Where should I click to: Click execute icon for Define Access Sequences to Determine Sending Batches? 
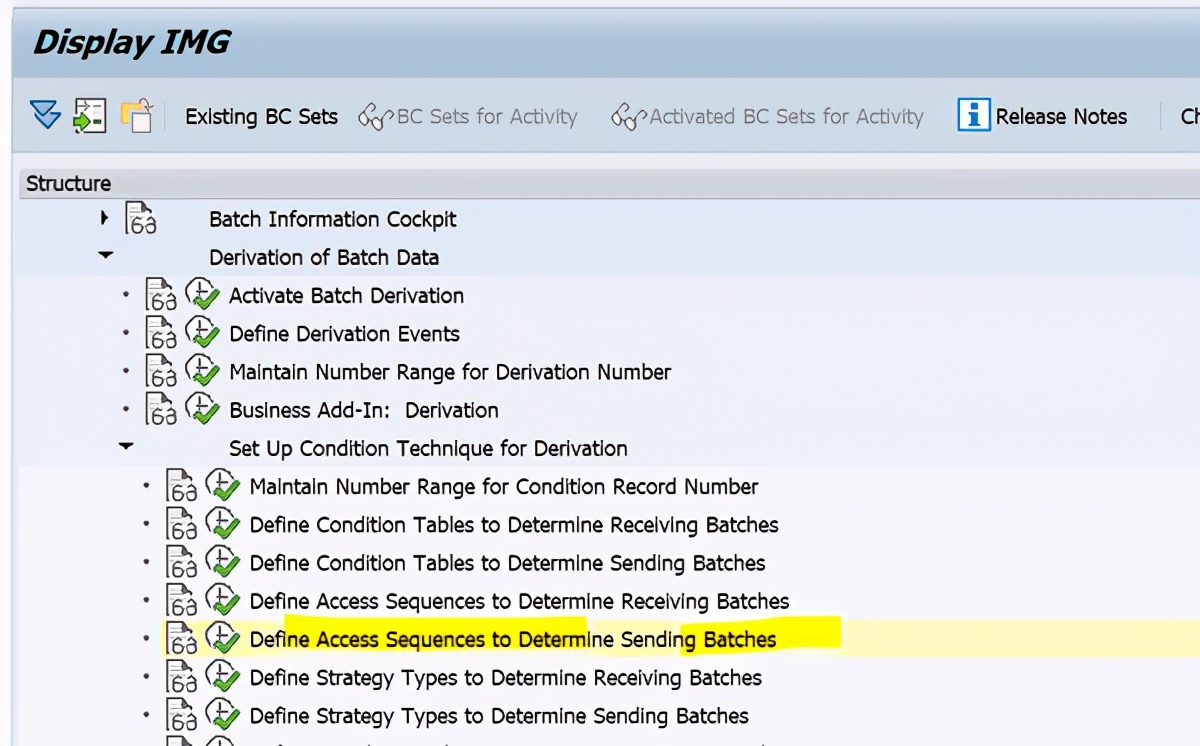pyautogui.click(x=222, y=639)
